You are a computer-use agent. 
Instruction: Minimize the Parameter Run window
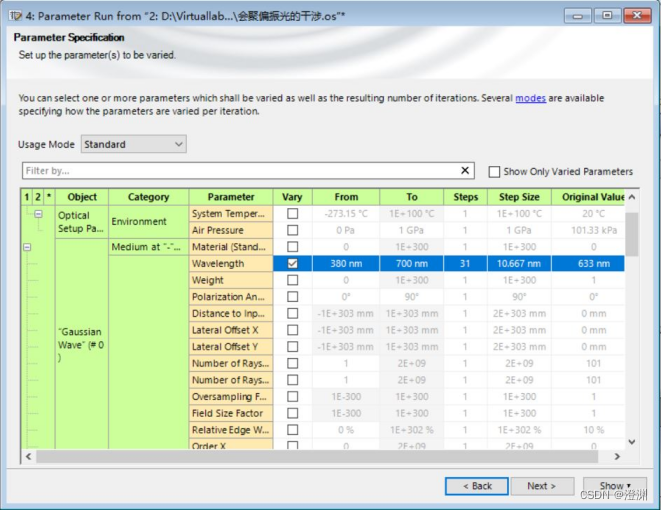click(x=577, y=15)
